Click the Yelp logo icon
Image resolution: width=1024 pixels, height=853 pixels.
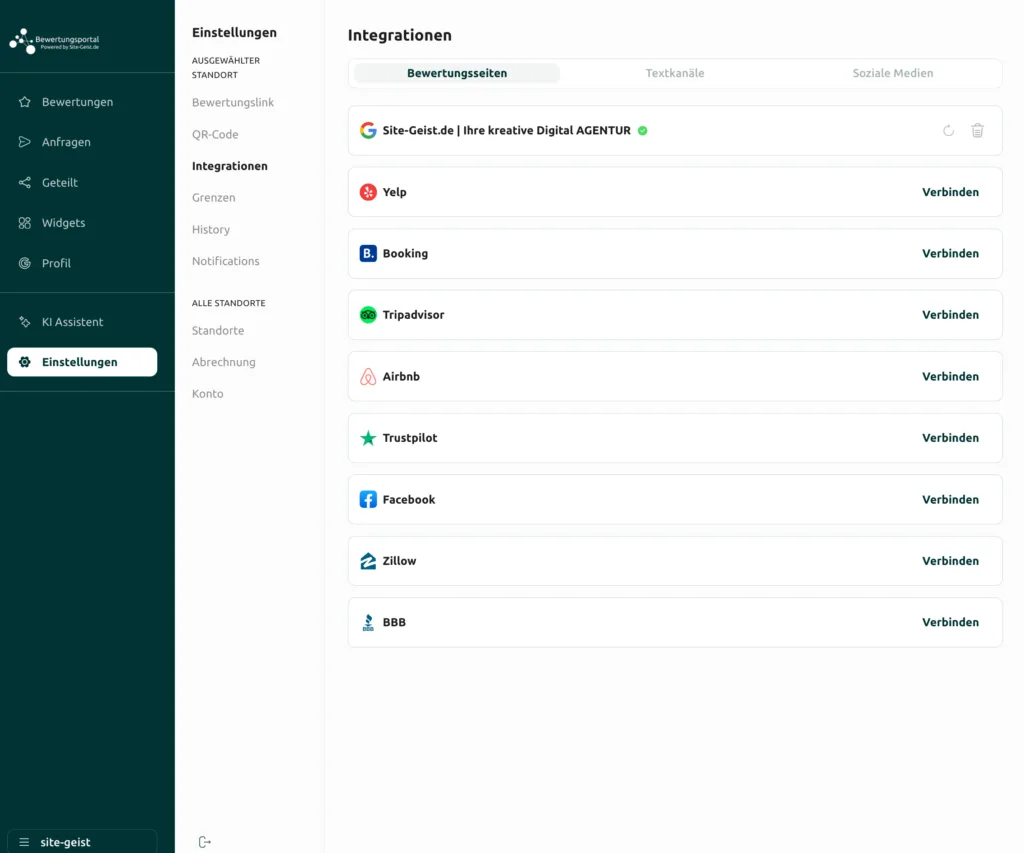coord(368,192)
